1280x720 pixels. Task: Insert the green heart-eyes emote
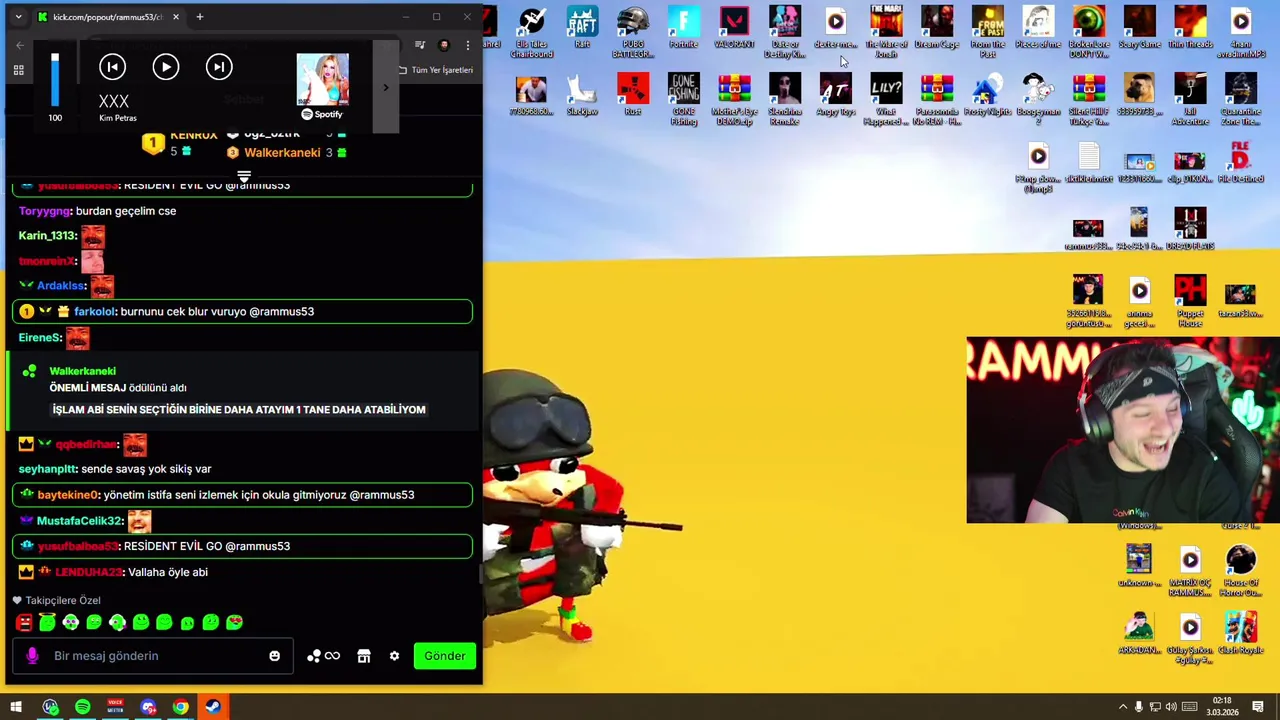pos(234,622)
